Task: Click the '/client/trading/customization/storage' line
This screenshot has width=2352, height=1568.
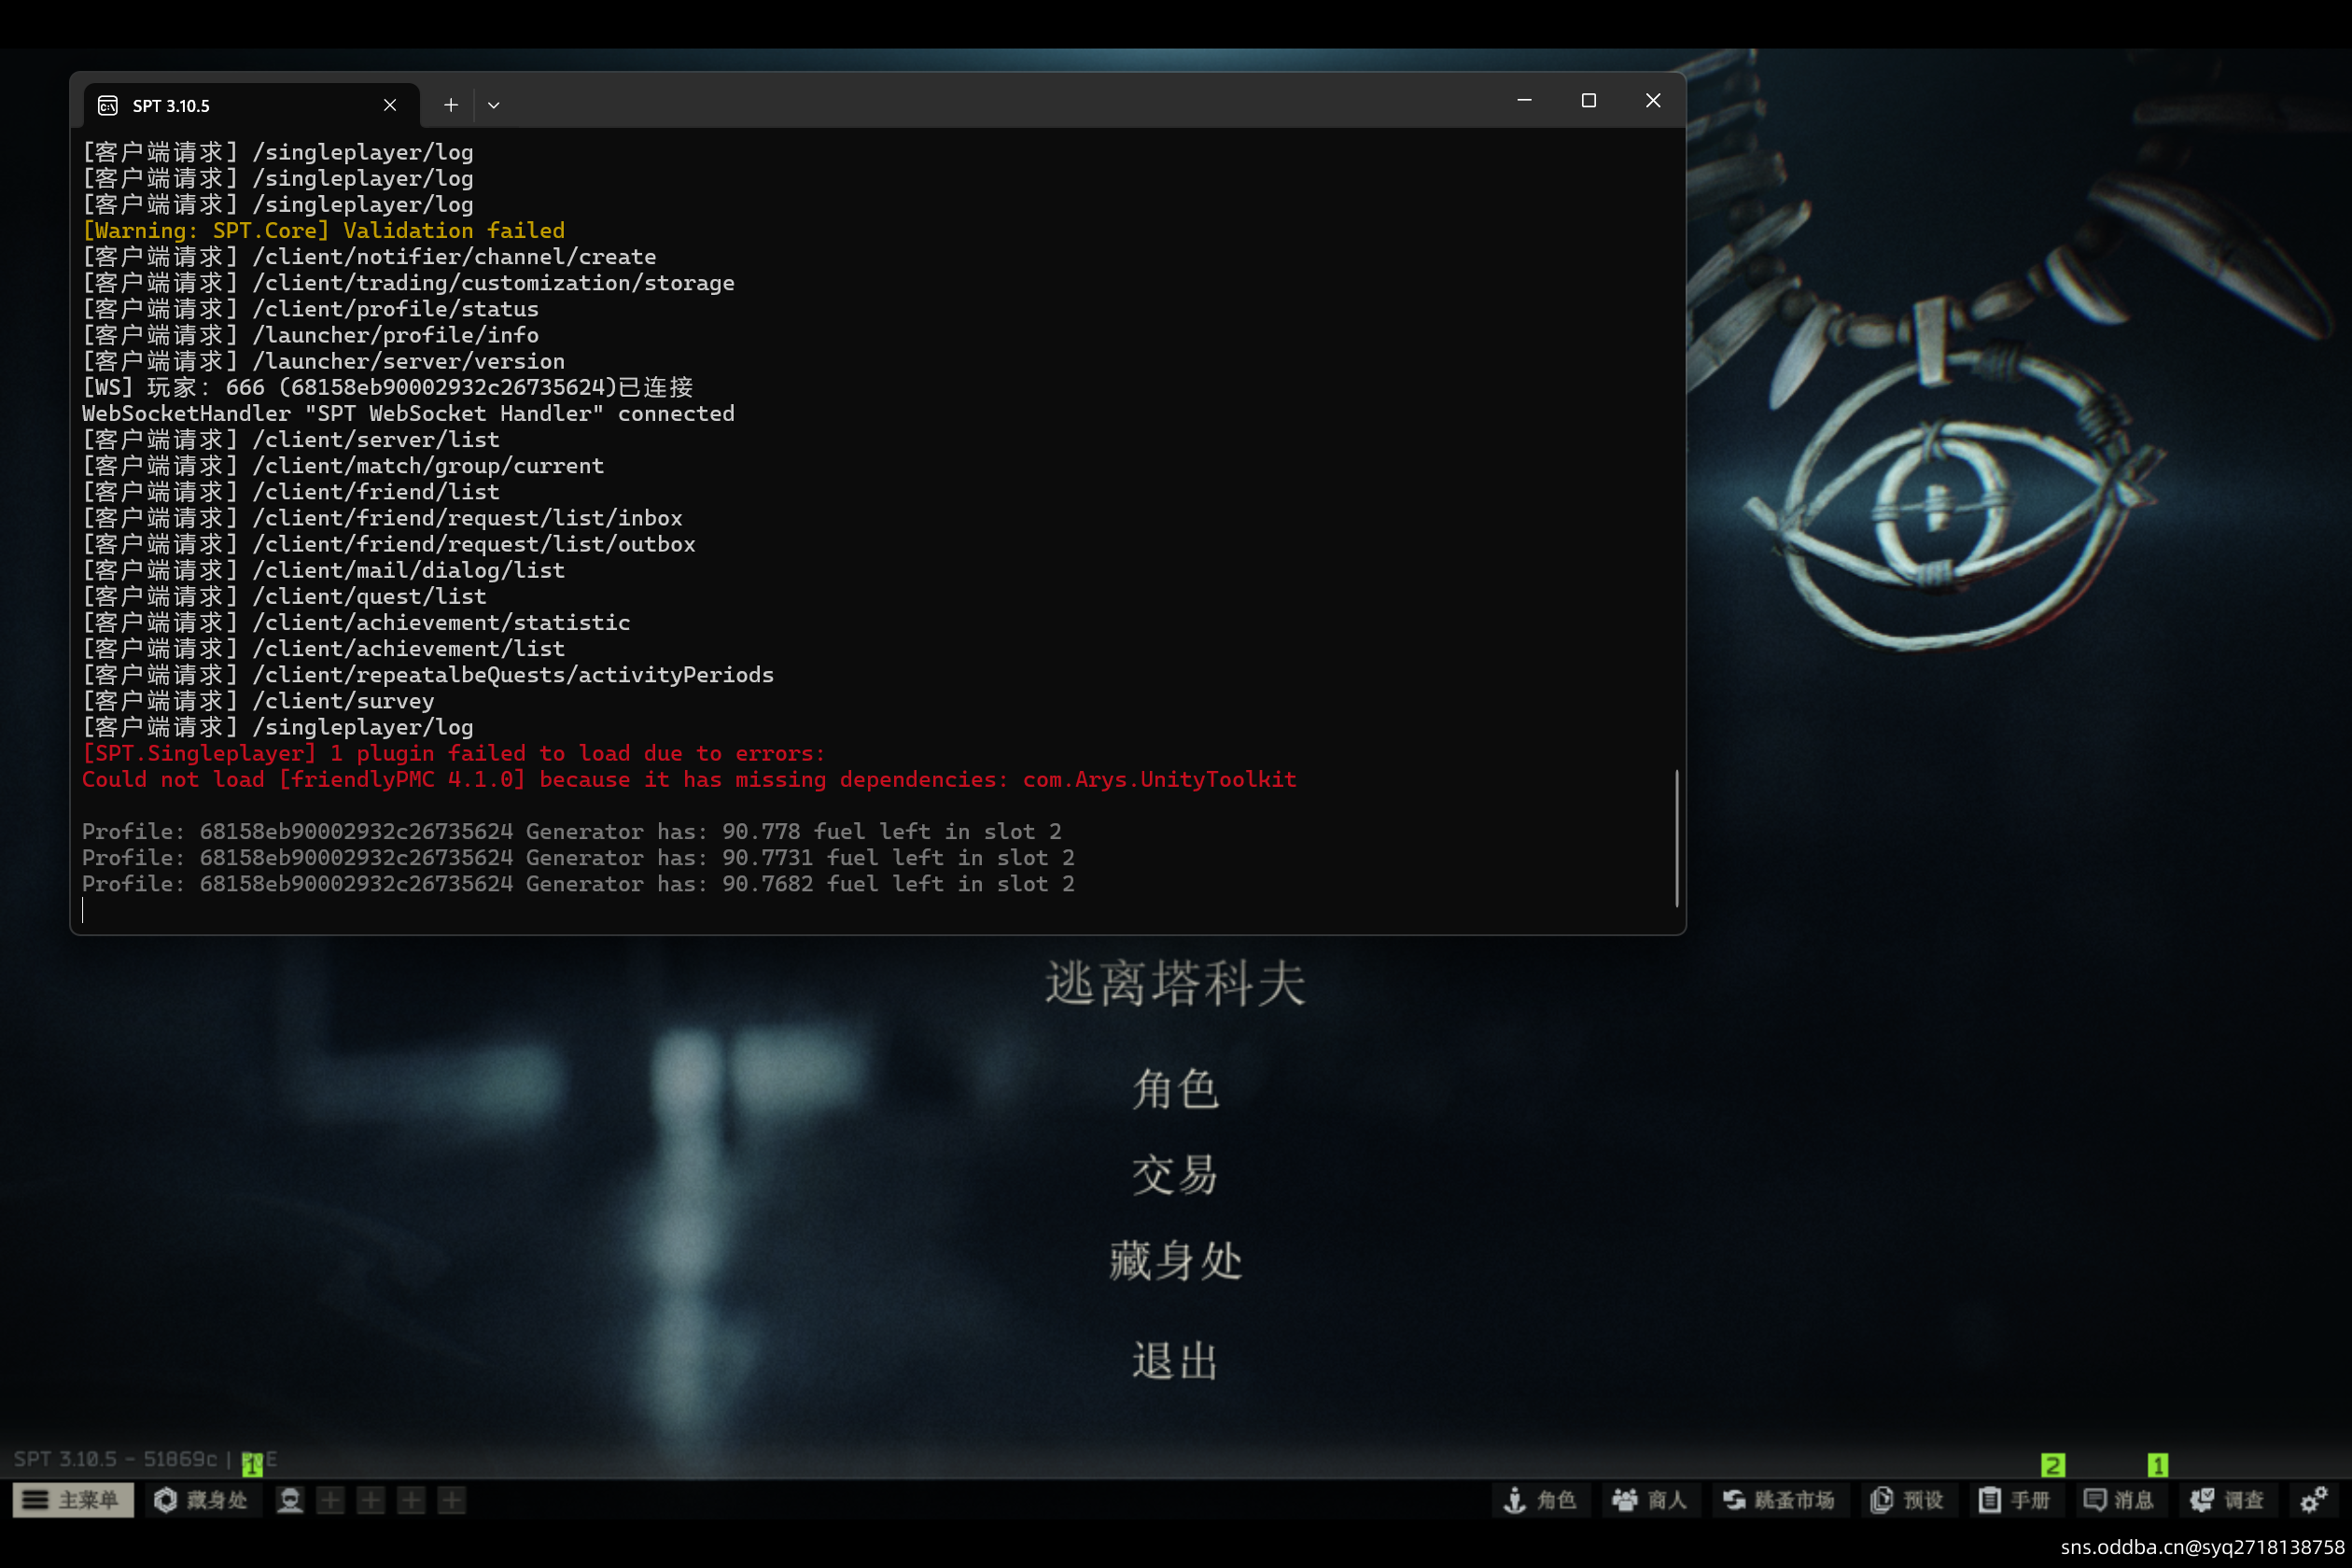Action: 408,283
